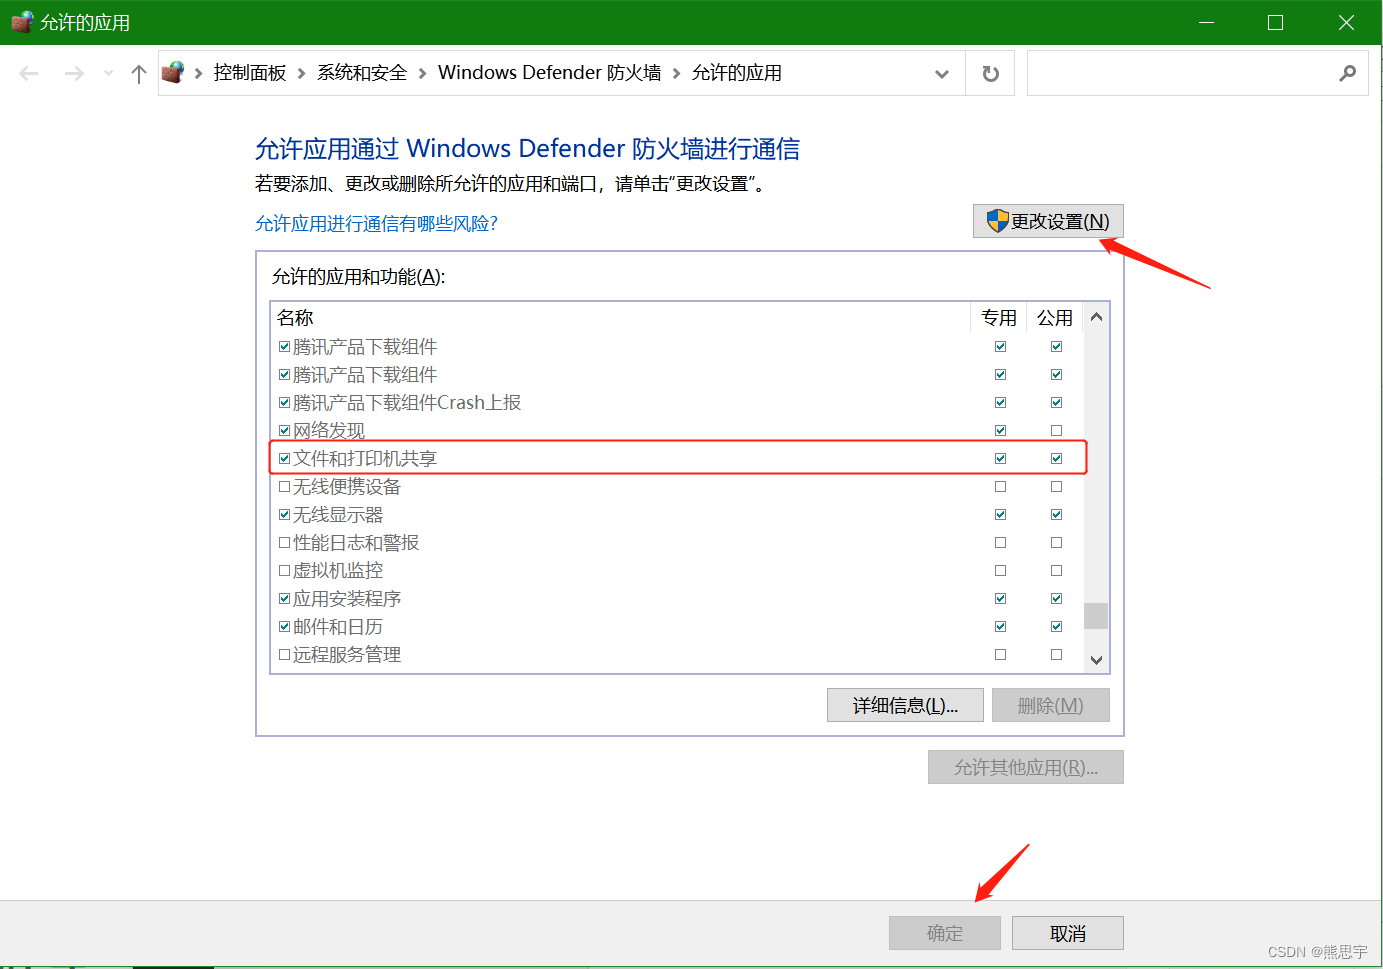Screen dimensions: 1383x969
Task: Open 系统和安全 breadcrumb
Action: click(362, 73)
